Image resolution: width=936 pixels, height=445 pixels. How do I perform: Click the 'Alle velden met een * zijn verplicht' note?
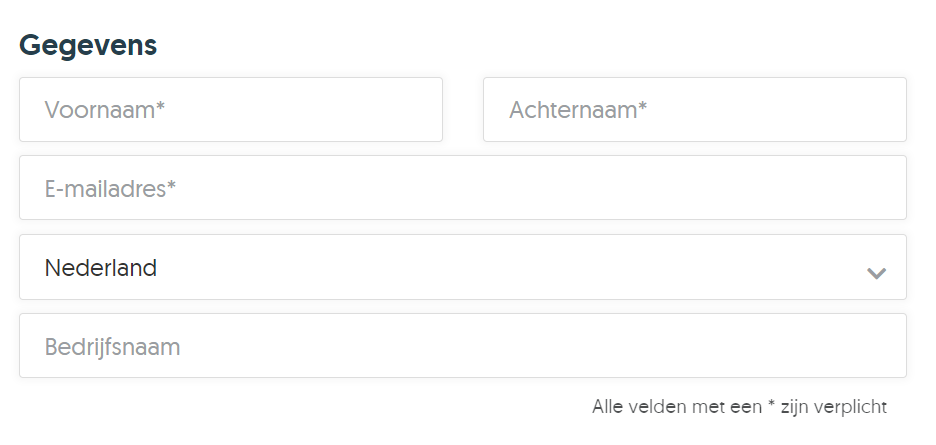[739, 407]
